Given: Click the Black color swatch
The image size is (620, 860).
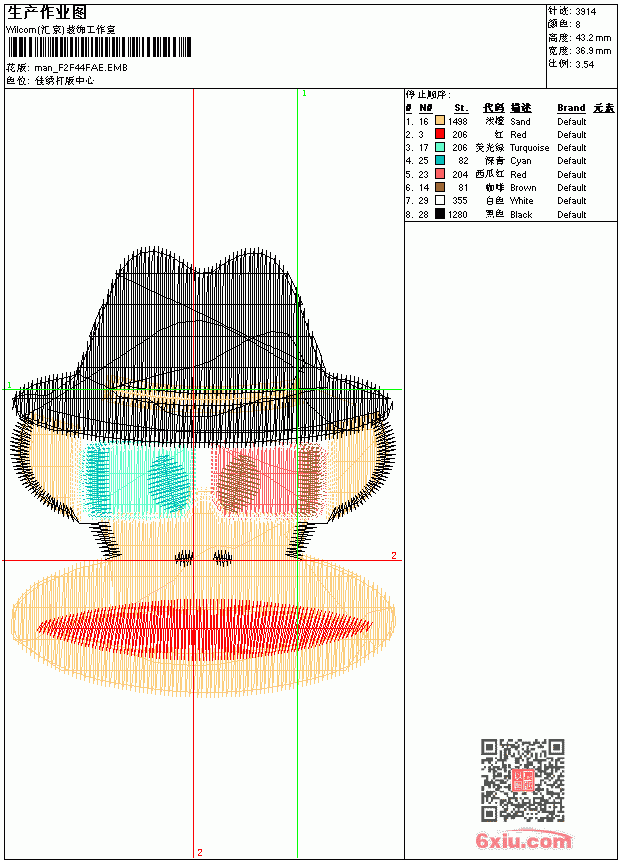Looking at the screenshot, I should click(x=439, y=214).
